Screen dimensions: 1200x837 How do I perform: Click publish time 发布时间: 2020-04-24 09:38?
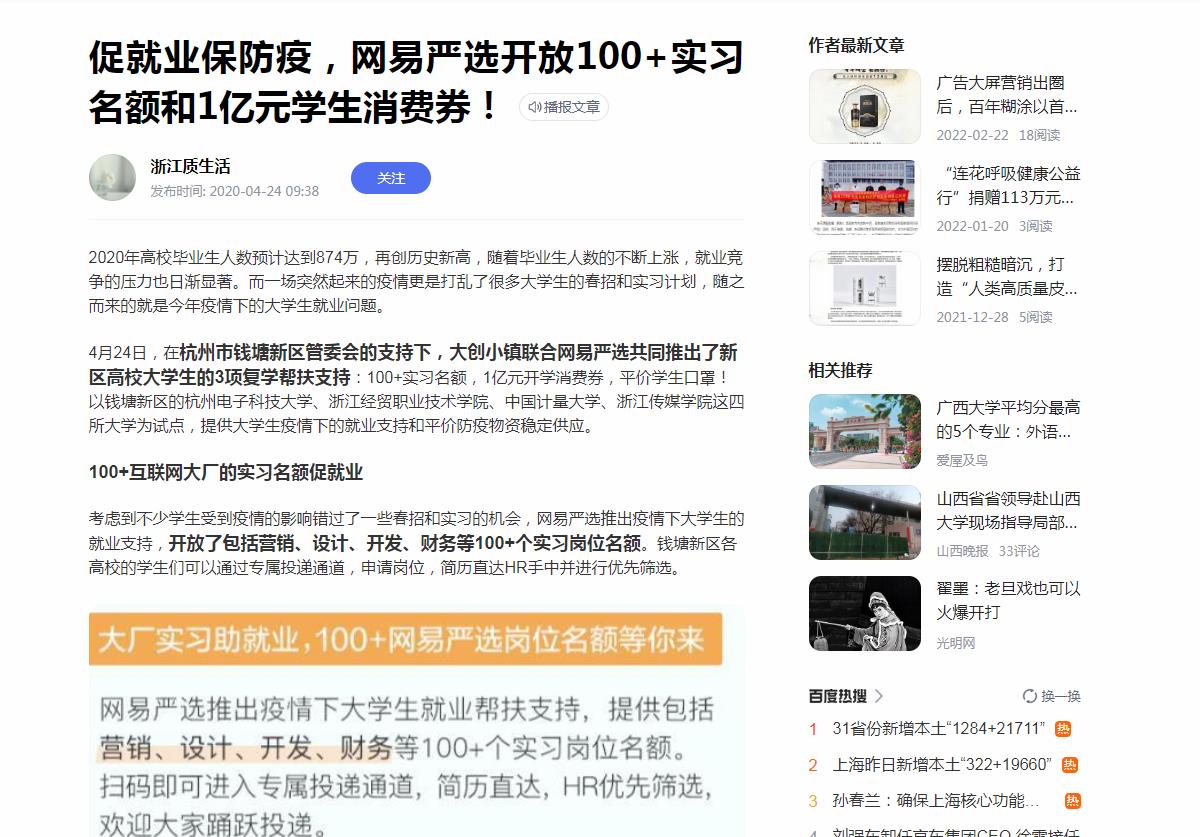coord(235,191)
